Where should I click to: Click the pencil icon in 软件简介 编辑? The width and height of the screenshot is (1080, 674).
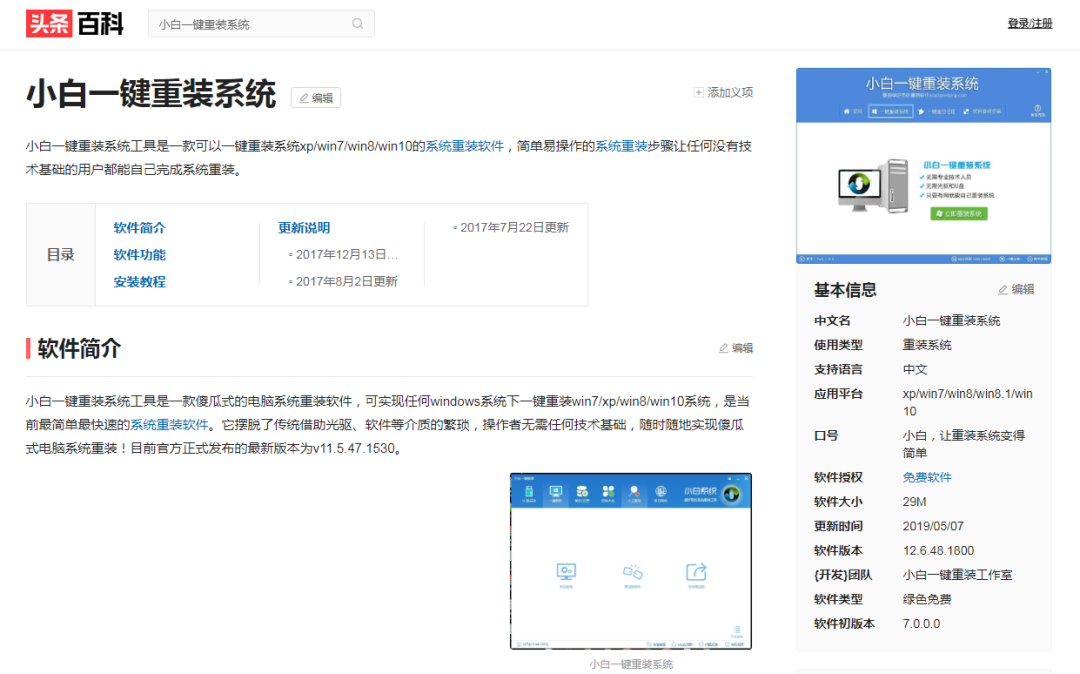point(723,348)
